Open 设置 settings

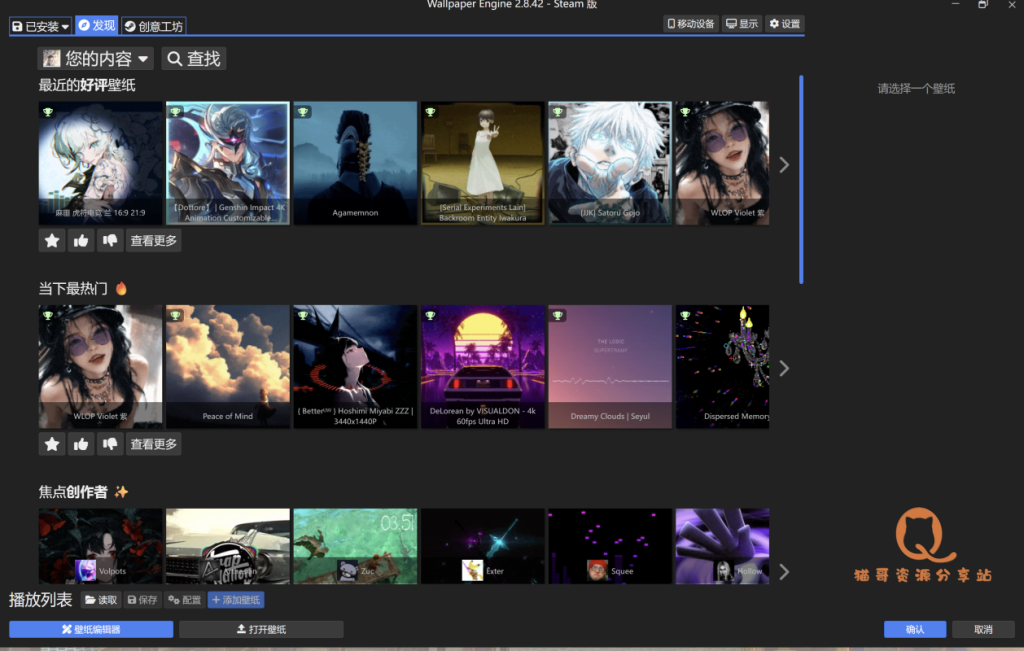[784, 24]
